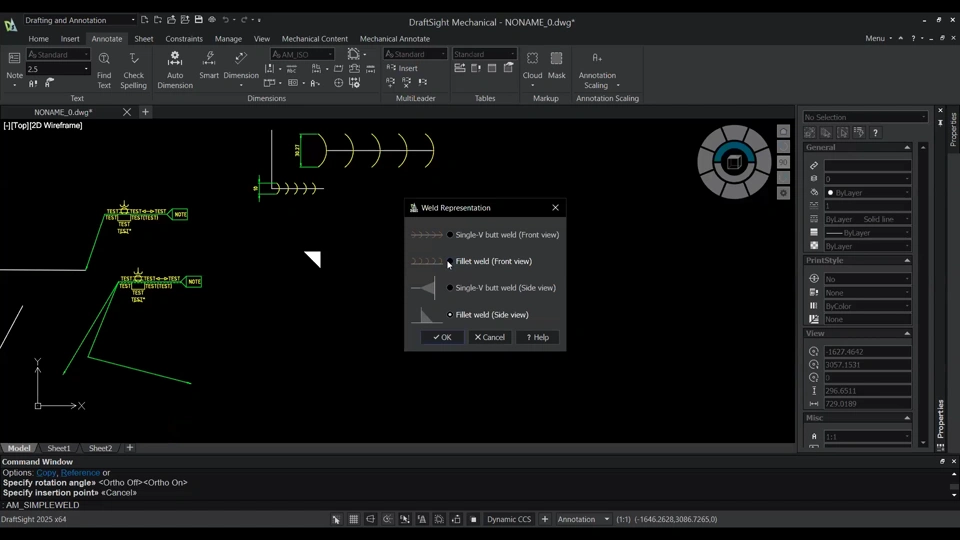
Task: Open the Home ribbon tab
Action: pyautogui.click(x=39, y=39)
